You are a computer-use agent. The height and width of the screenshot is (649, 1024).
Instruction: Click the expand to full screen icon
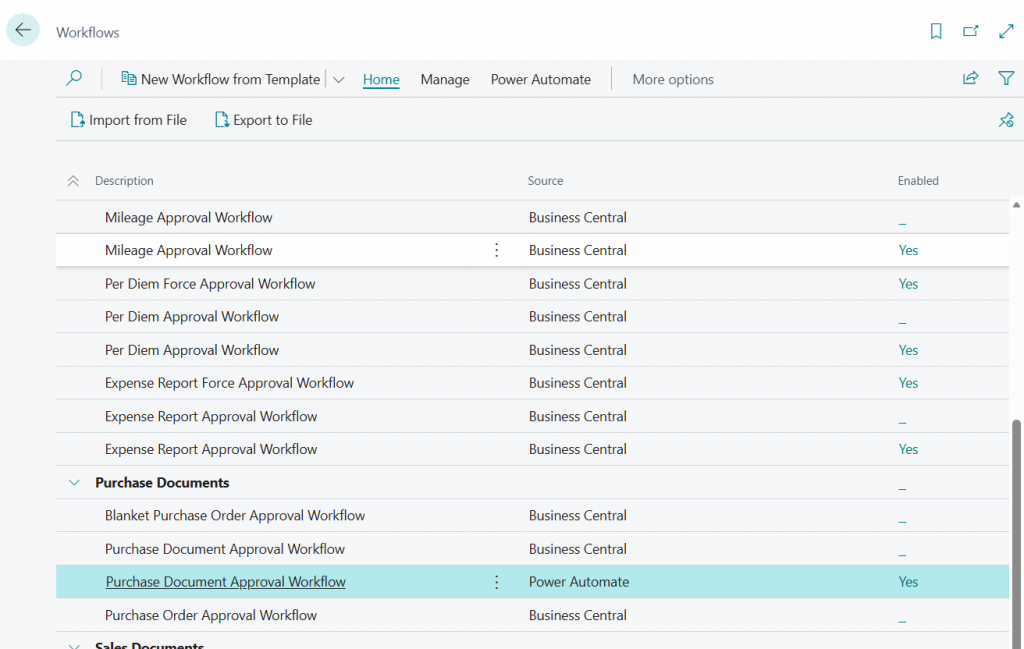(x=1006, y=32)
